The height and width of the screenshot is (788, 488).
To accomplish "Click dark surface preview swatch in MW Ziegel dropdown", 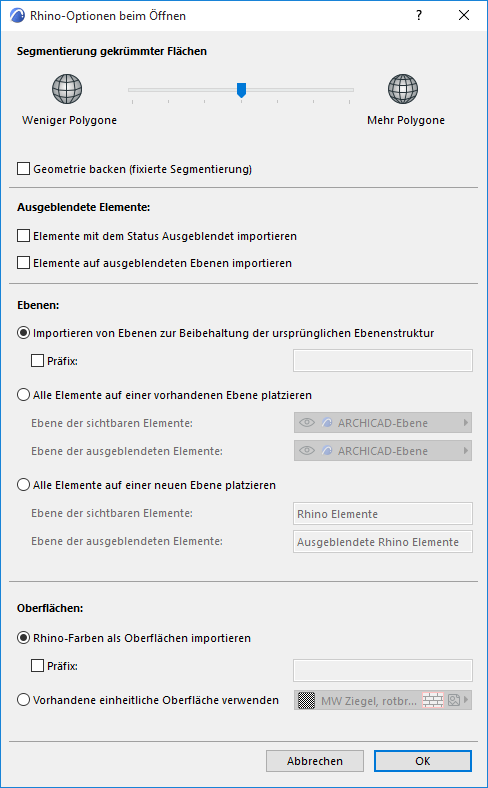I will 307,700.
